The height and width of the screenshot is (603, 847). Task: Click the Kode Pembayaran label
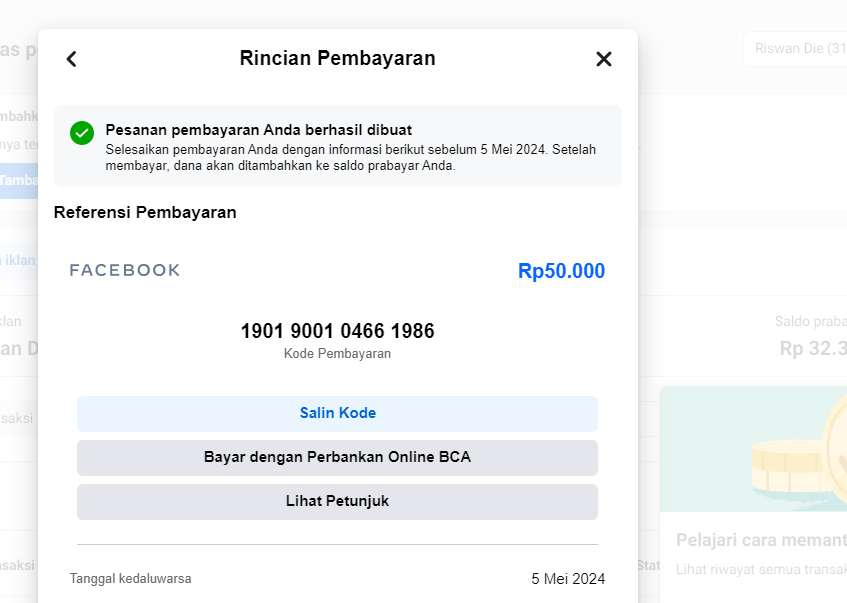[x=337, y=354]
